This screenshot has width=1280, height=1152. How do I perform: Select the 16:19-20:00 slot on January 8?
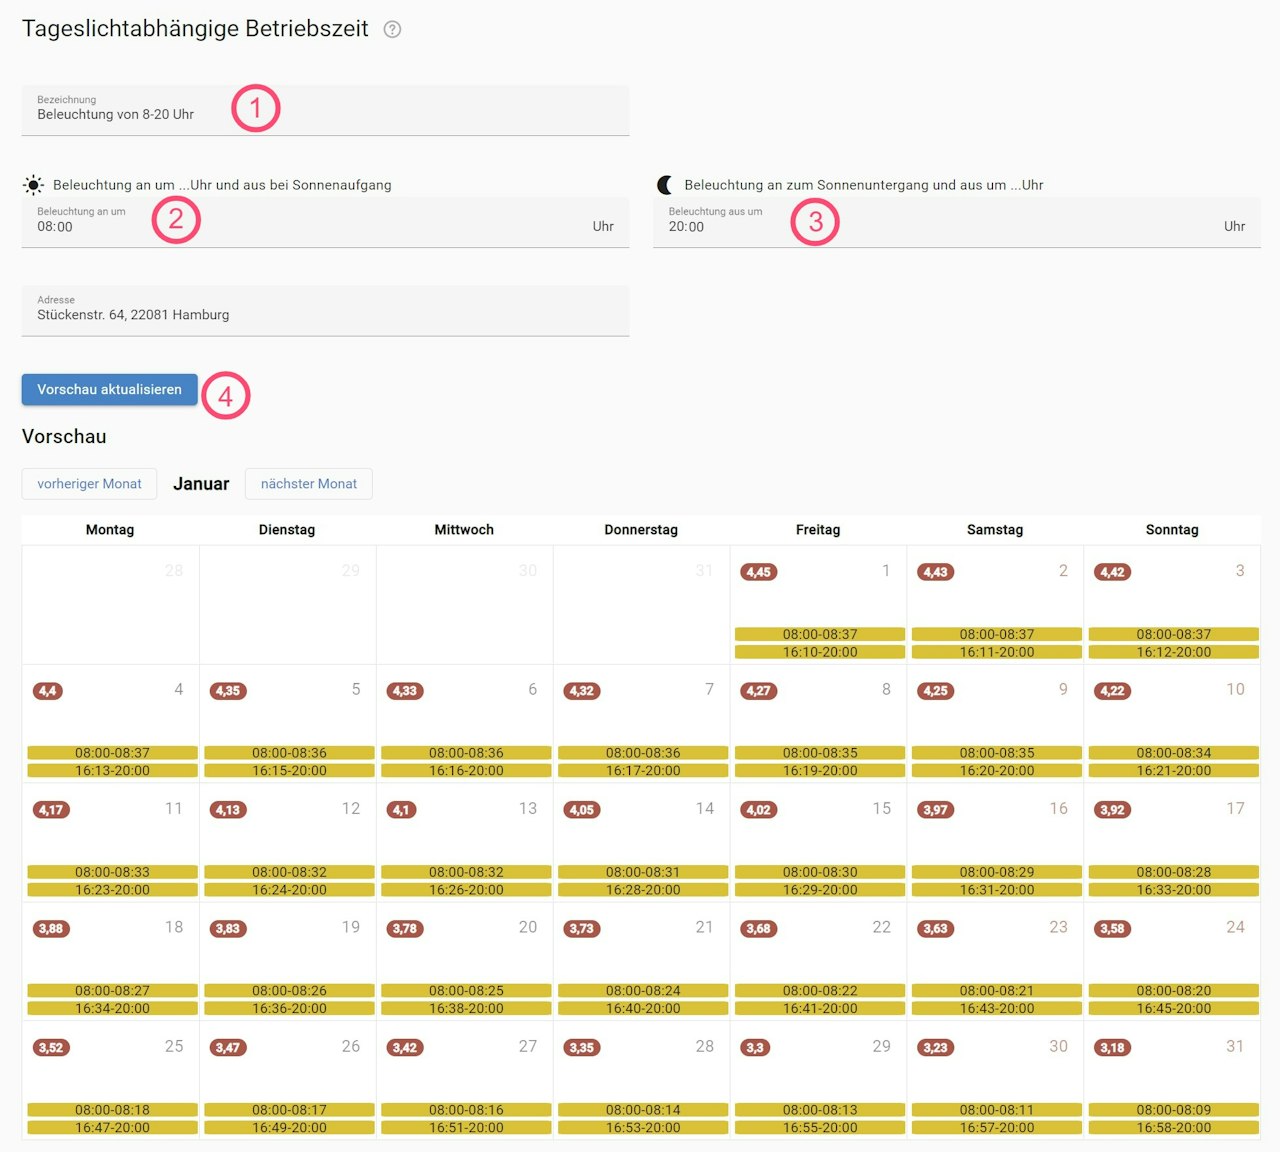(820, 771)
